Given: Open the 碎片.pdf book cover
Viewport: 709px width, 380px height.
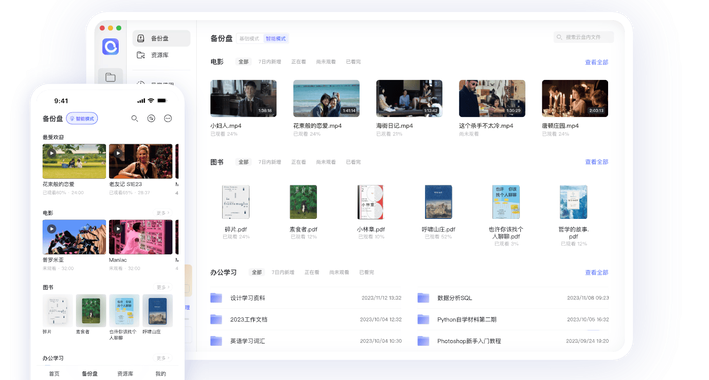Looking at the screenshot, I should click(x=236, y=202).
